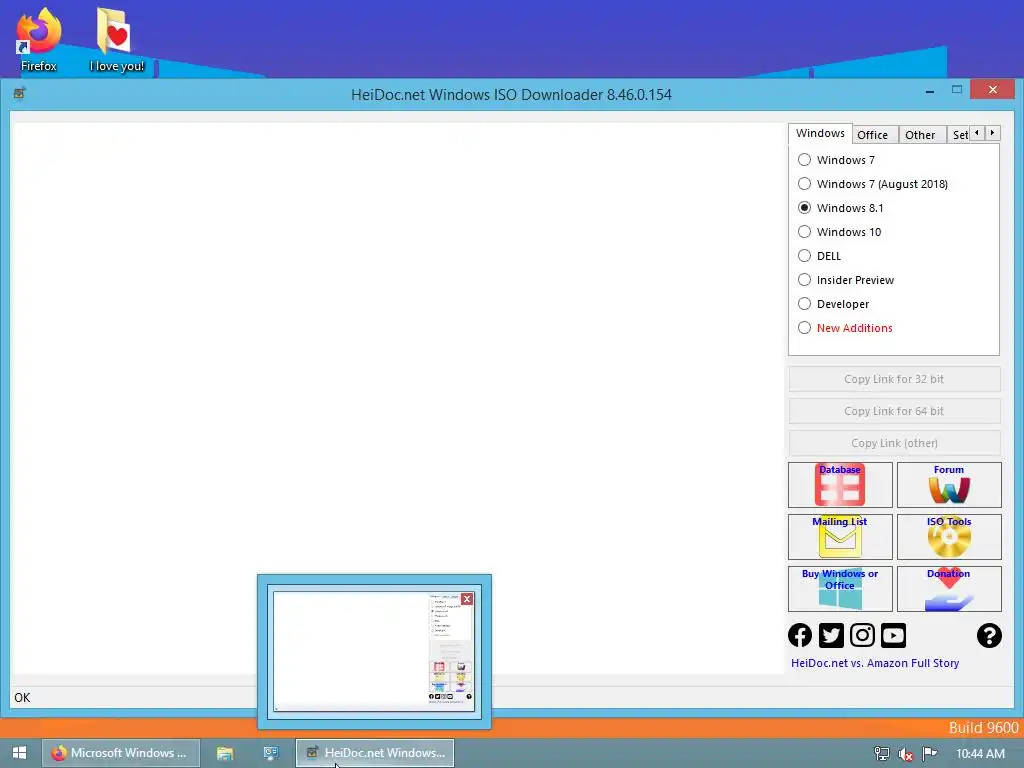This screenshot has width=1024, height=768.
Task: Open the ISO Tools button
Action: (949, 537)
